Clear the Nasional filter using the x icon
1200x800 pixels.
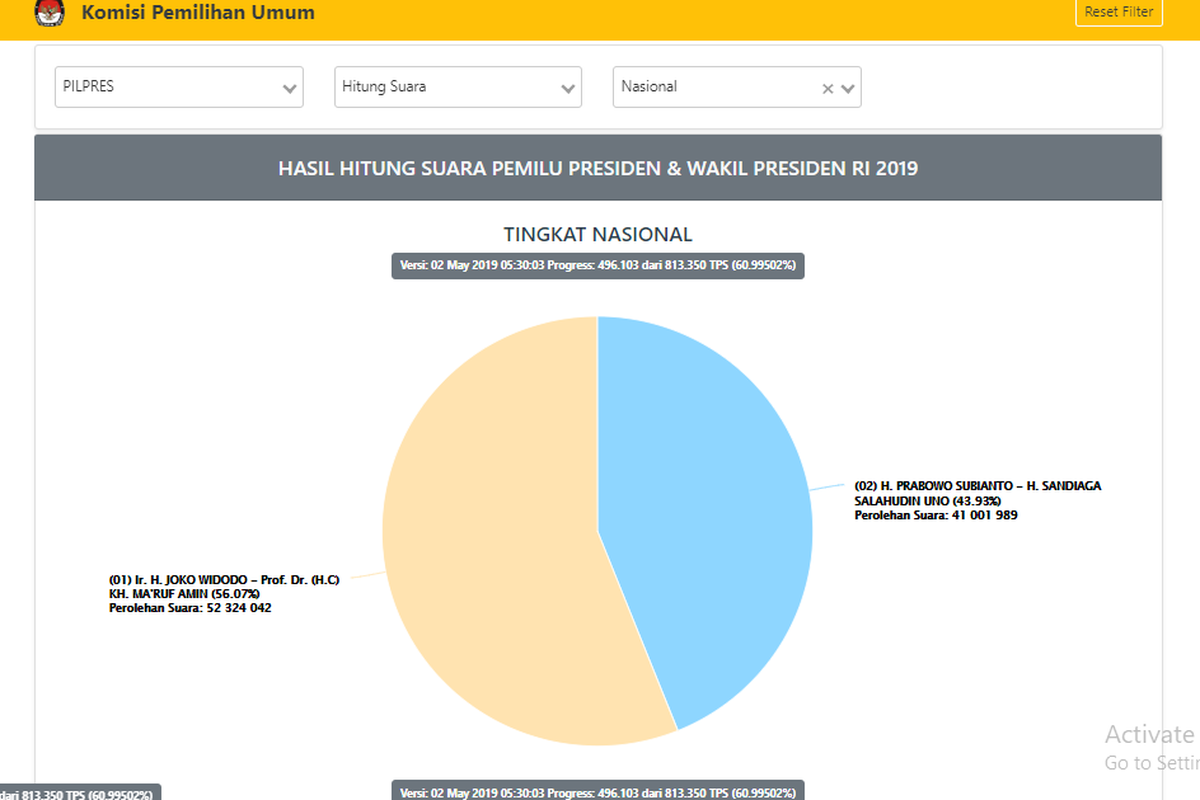tap(827, 88)
